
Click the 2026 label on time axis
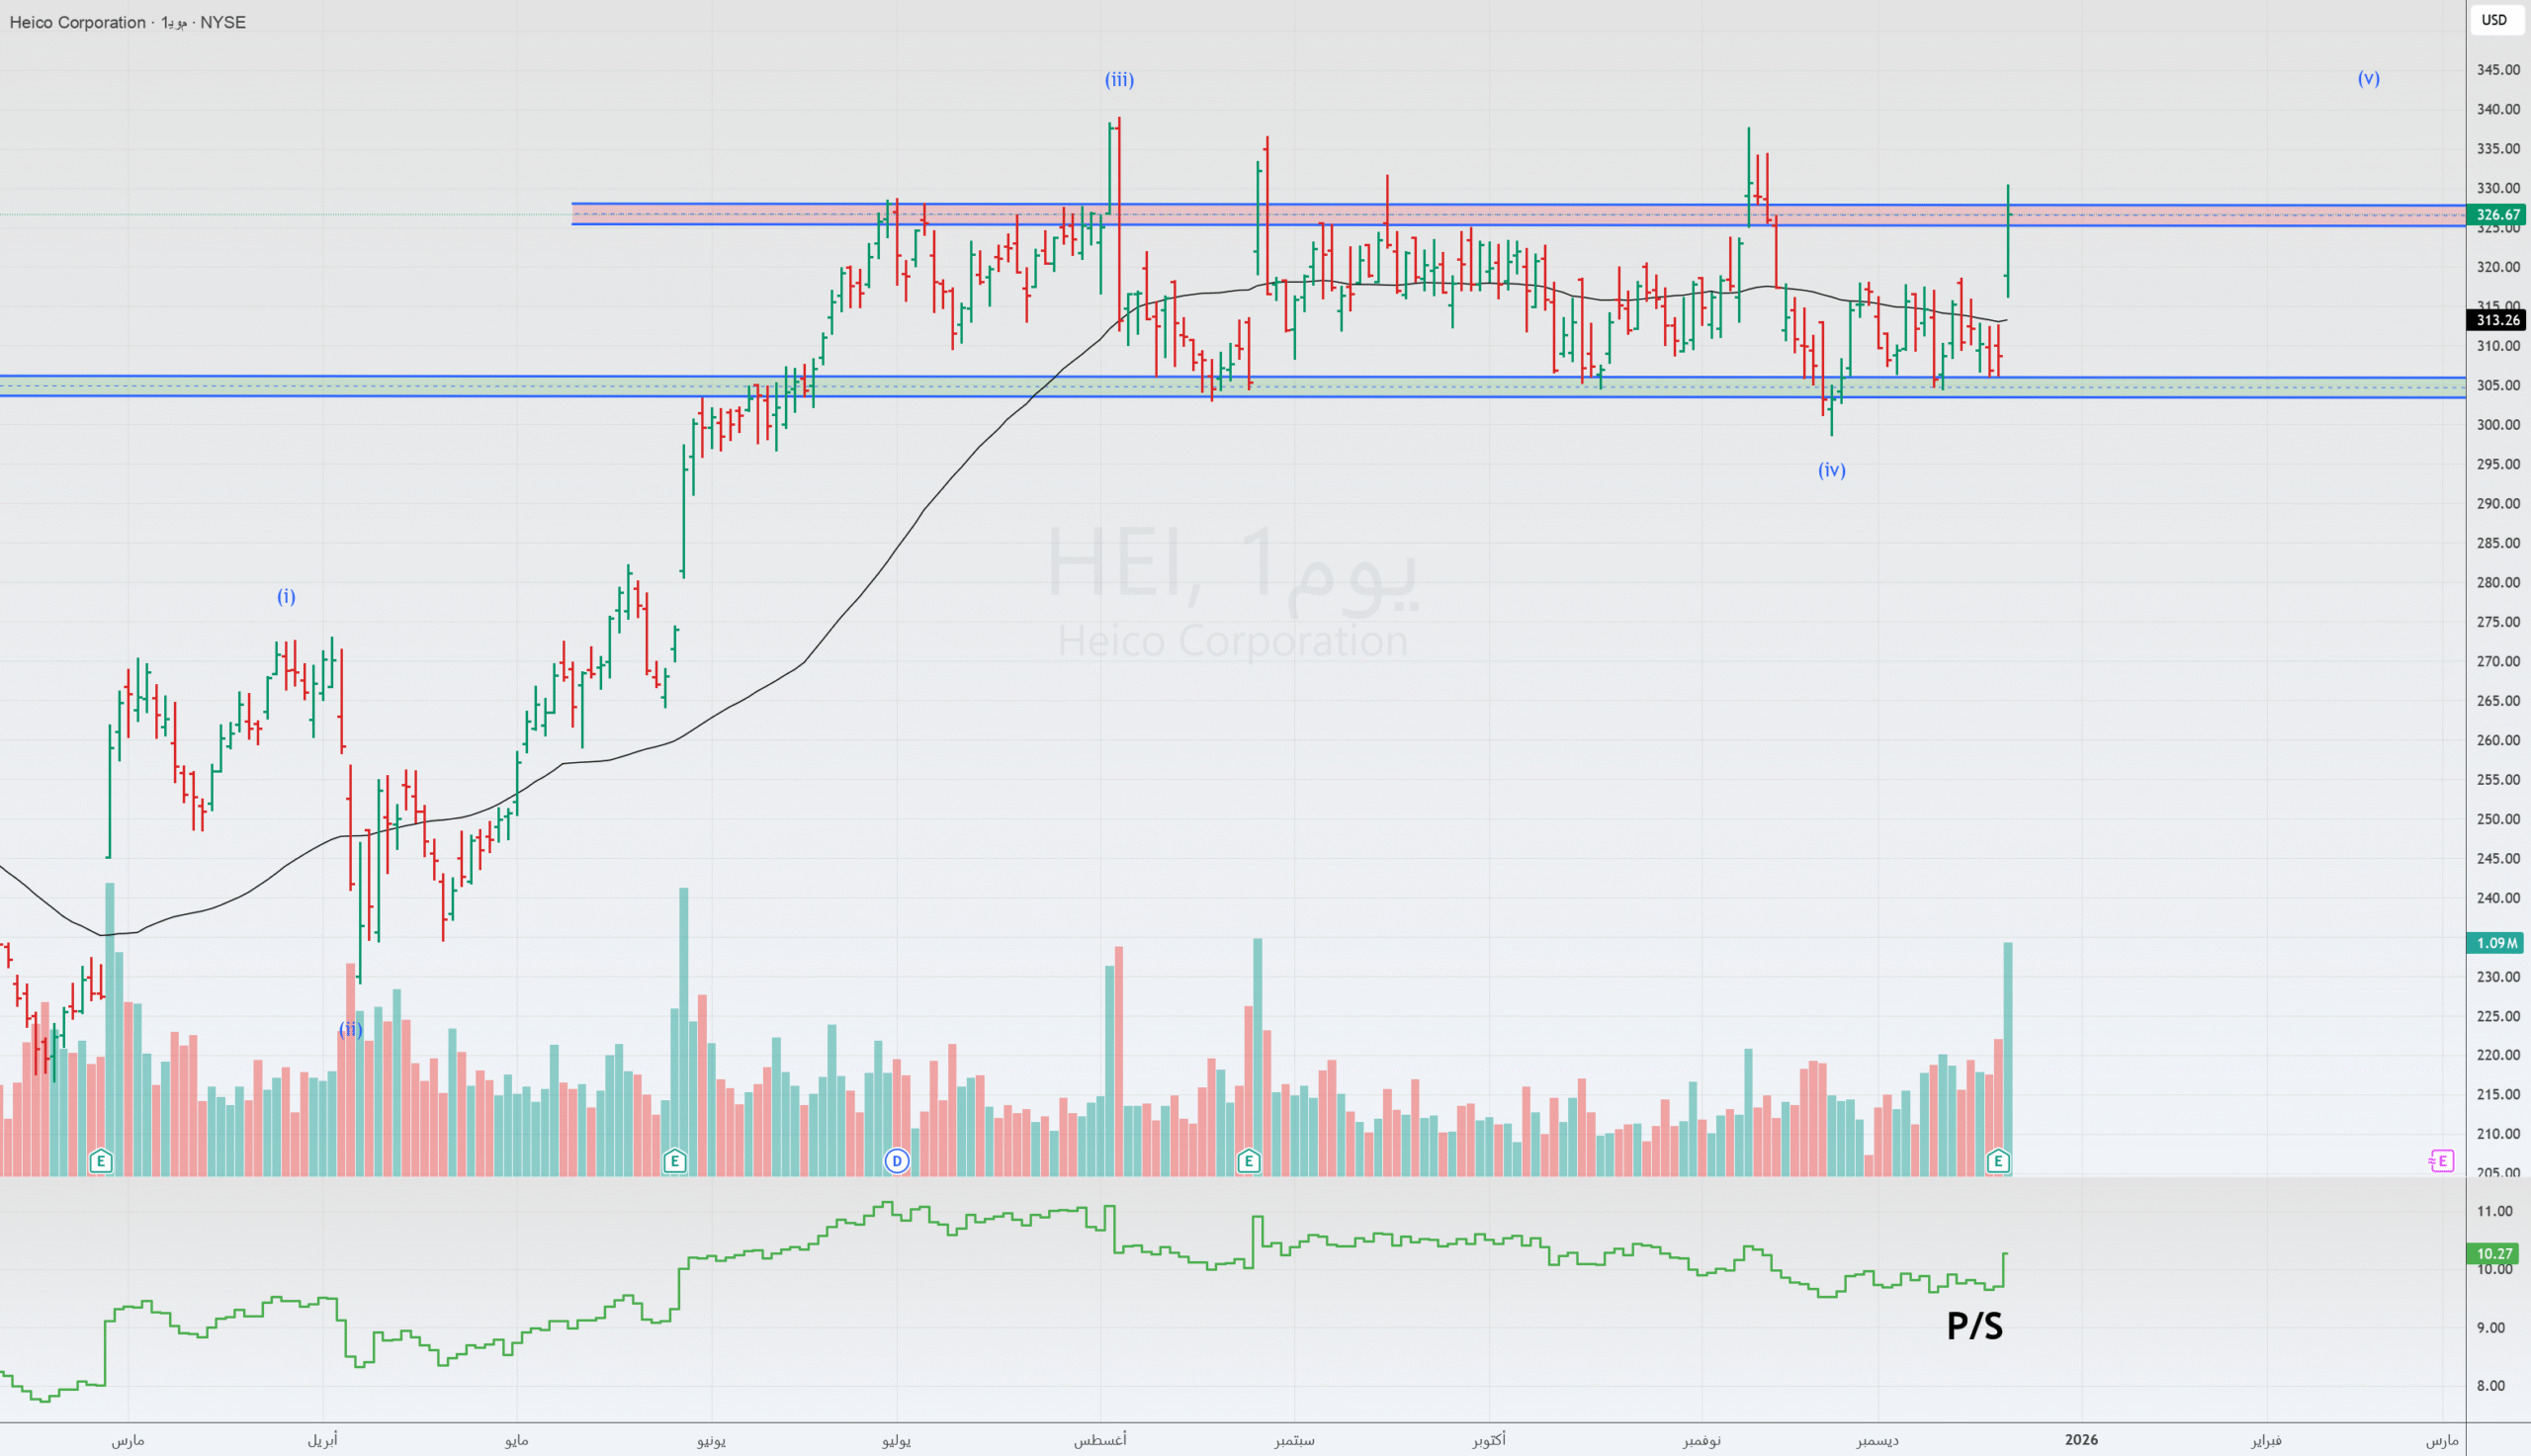pos(2081,1440)
